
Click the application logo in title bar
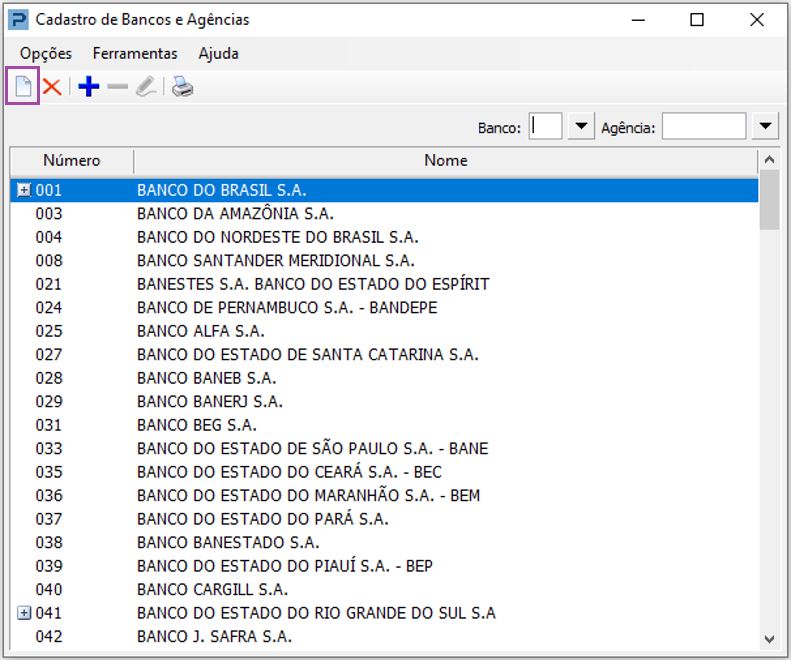click(x=18, y=20)
